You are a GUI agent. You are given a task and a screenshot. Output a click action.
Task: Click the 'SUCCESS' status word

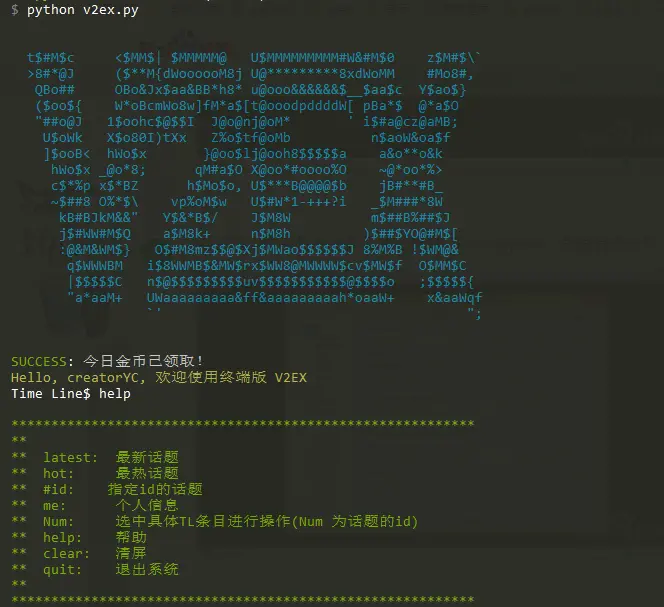[x=39, y=362]
